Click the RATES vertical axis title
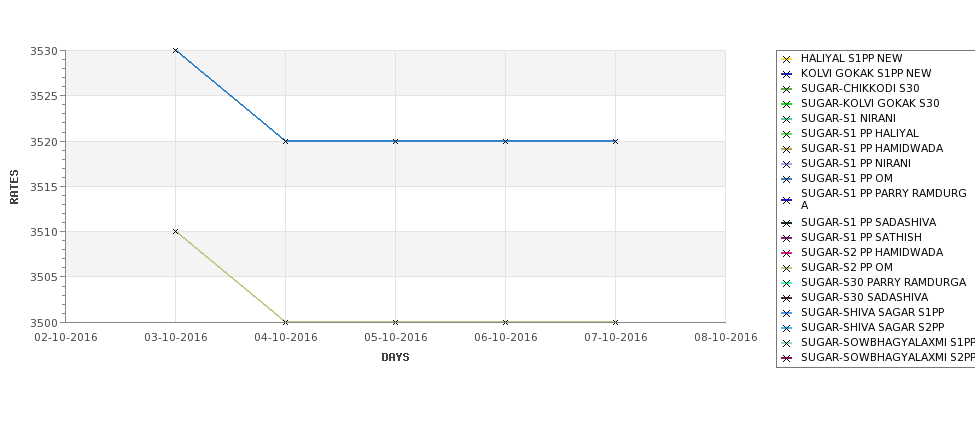975x429 pixels. pos(14,187)
